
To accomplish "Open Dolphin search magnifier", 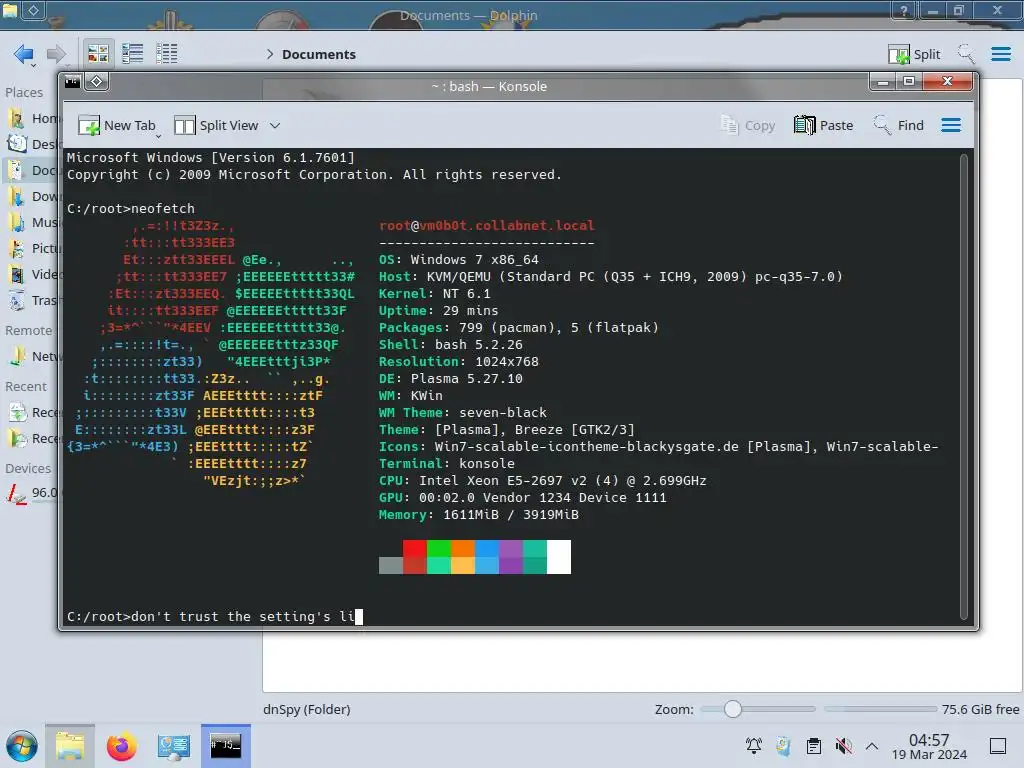I will tap(965, 54).
